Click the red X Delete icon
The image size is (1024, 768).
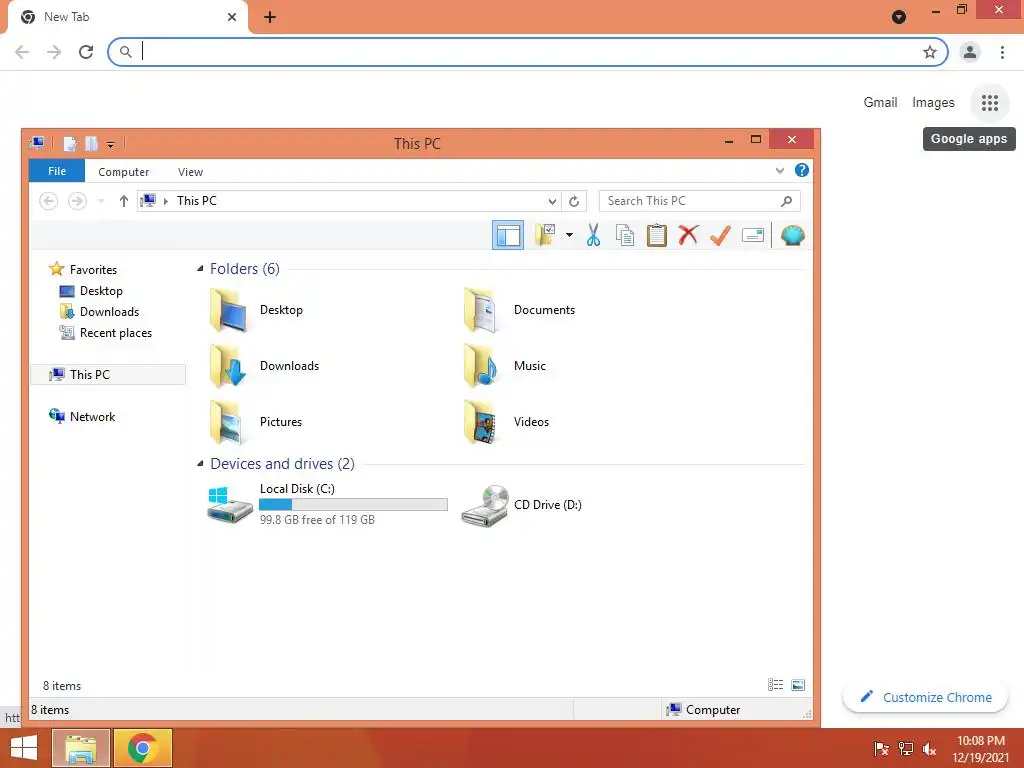click(x=688, y=235)
